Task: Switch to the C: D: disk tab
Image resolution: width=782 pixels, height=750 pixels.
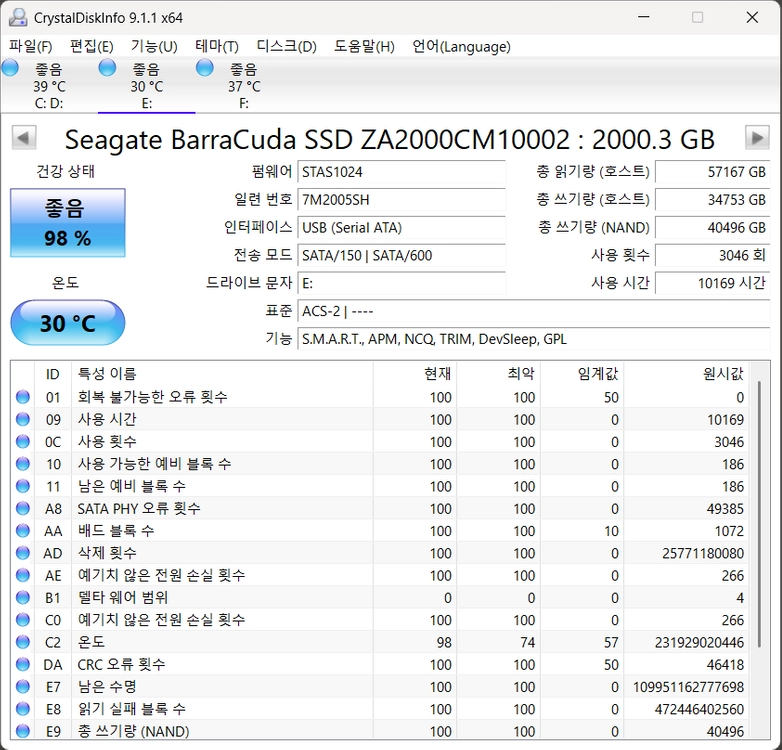Action: (x=49, y=85)
